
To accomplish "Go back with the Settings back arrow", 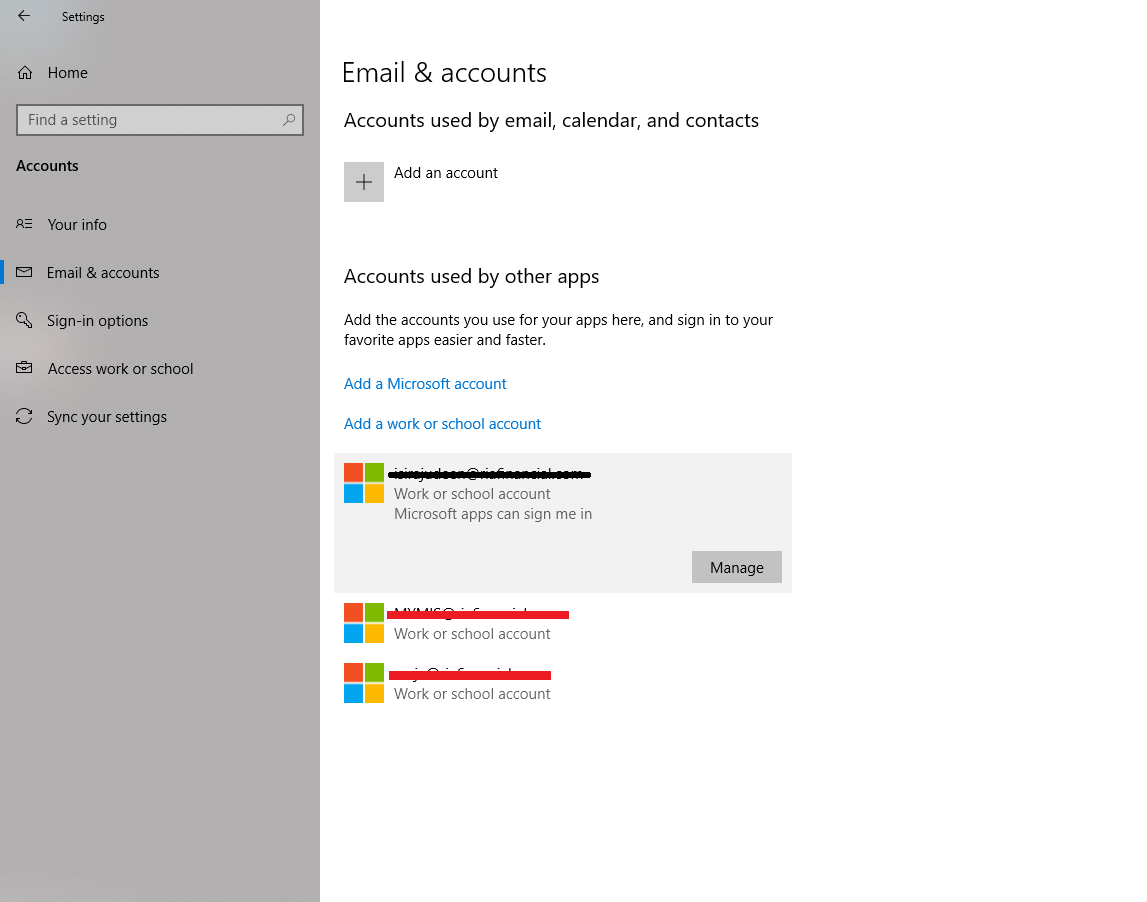I will pyautogui.click(x=24, y=15).
